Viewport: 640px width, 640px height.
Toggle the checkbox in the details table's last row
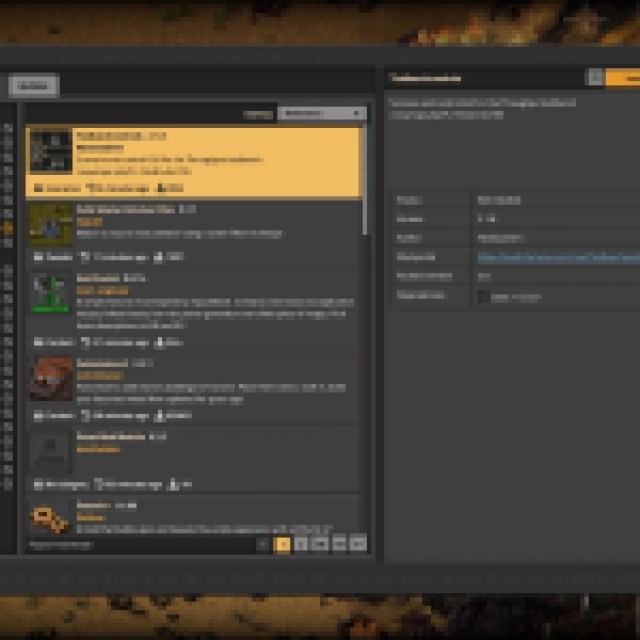(484, 297)
